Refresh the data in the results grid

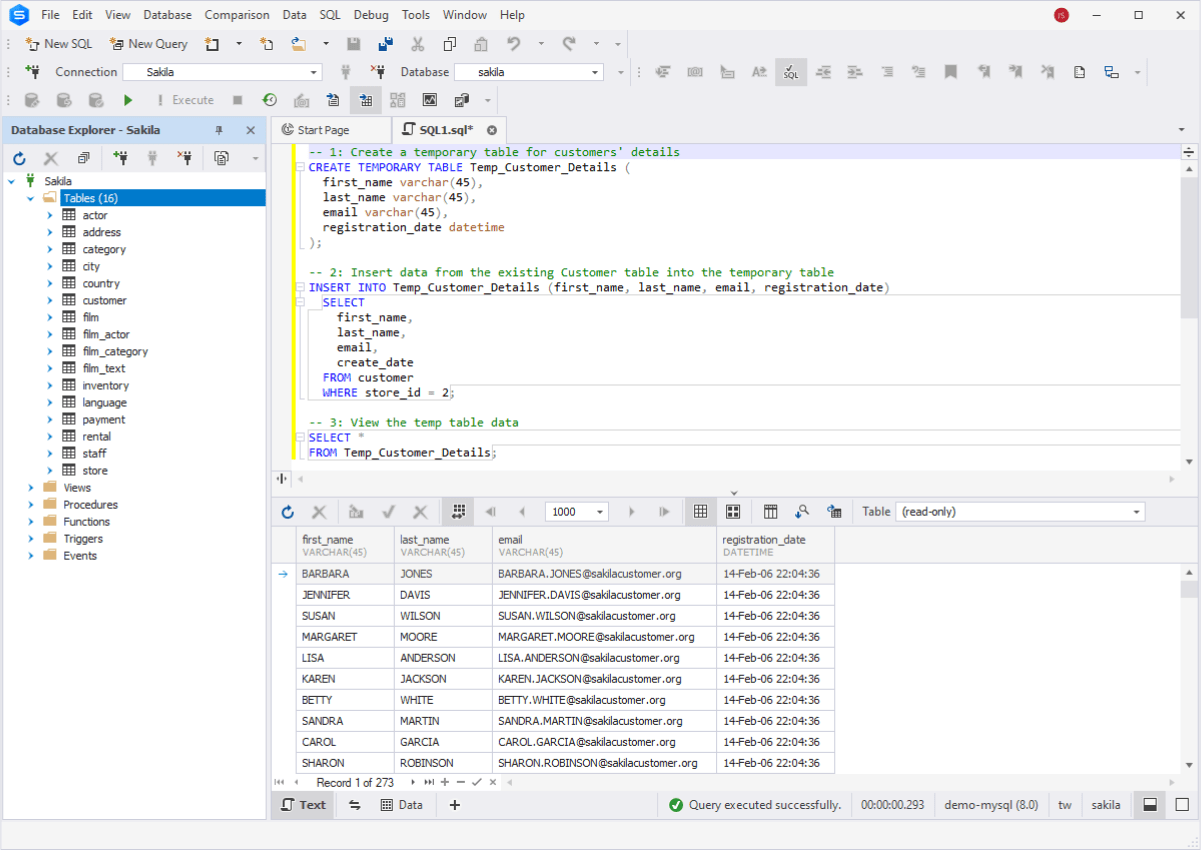(288, 511)
